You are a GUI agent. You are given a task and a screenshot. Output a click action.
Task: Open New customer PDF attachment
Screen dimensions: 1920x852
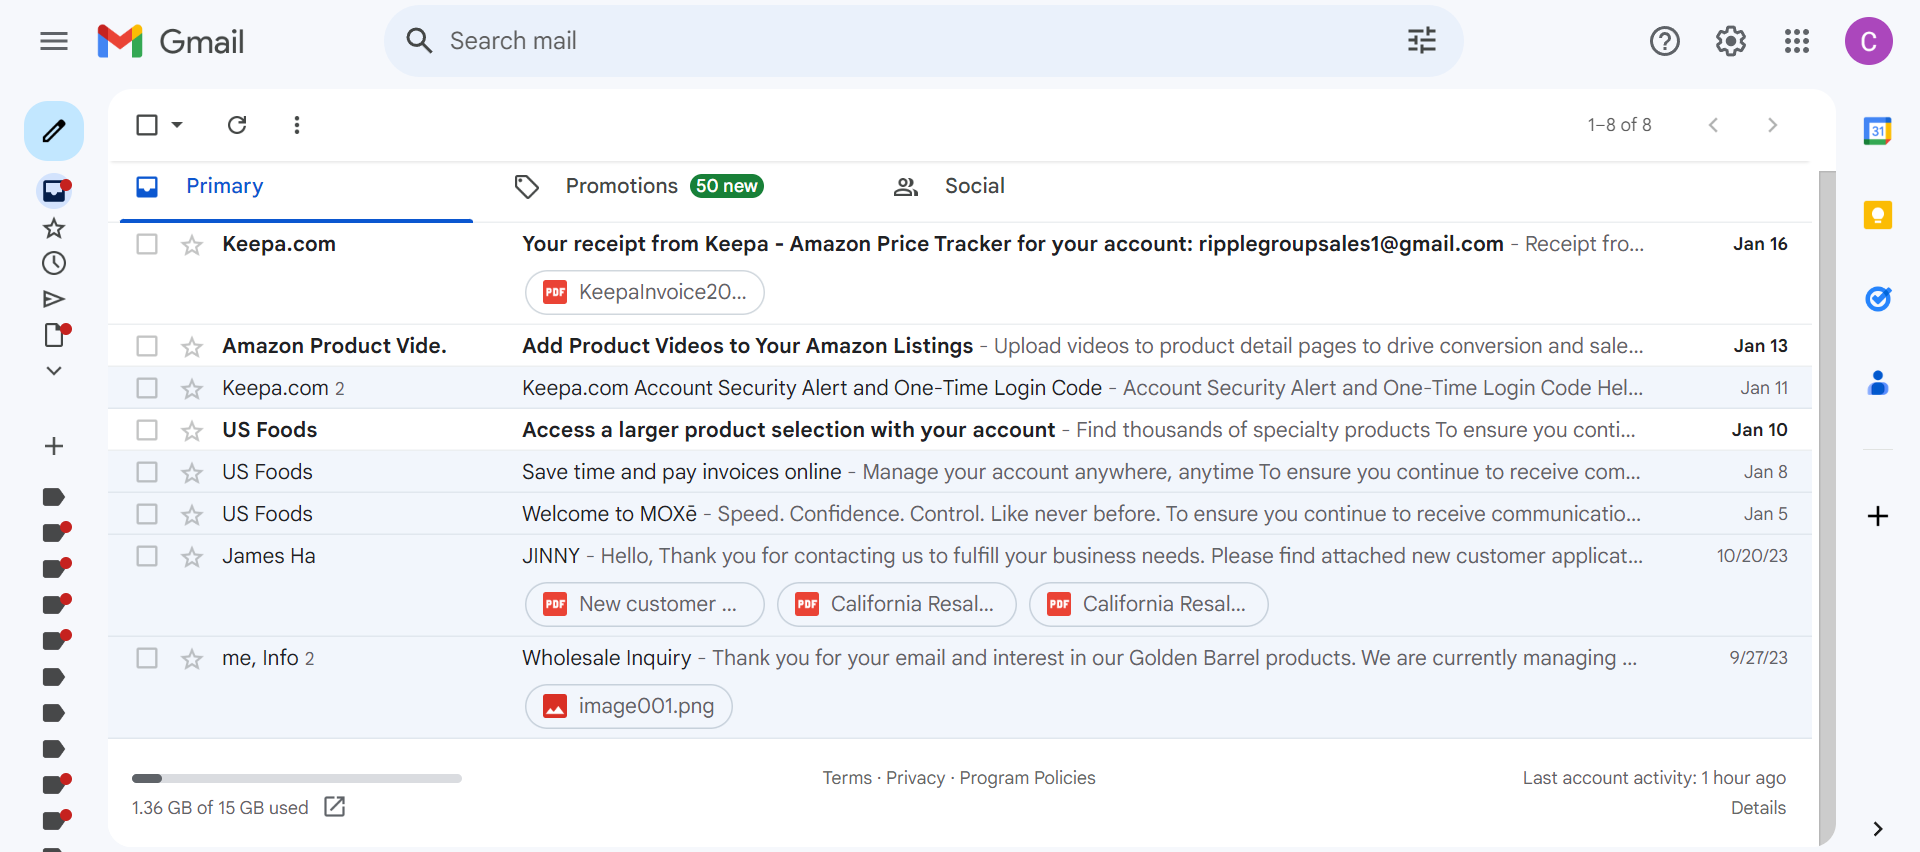645,604
